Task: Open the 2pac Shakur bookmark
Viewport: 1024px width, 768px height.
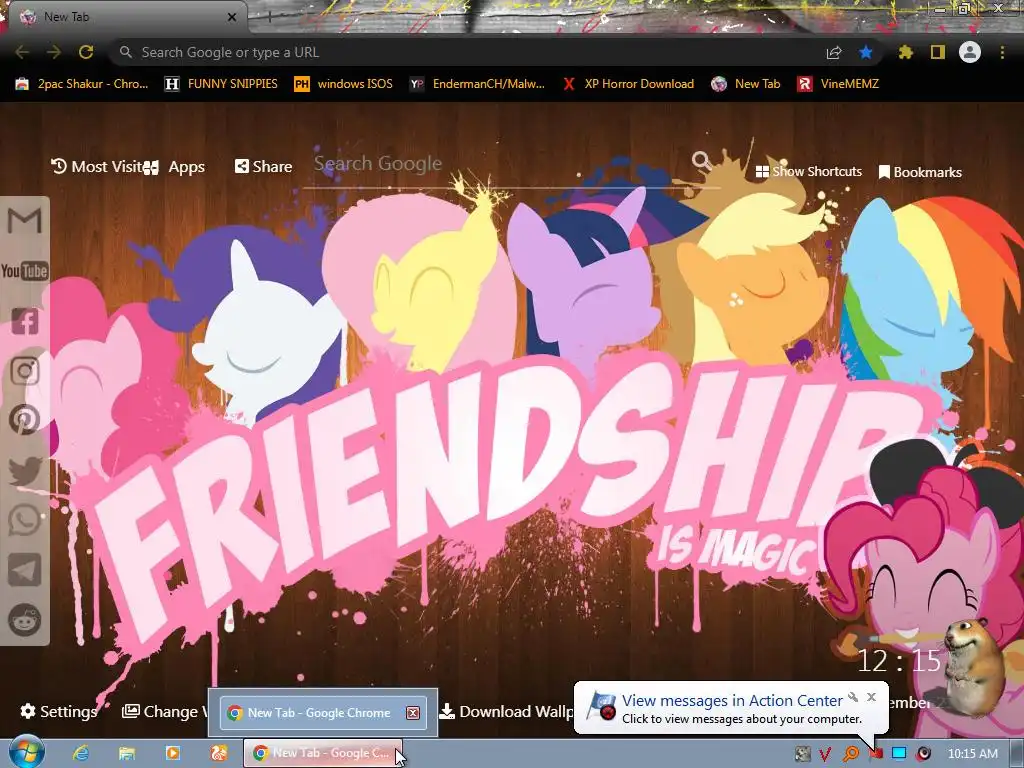Action: pos(82,84)
